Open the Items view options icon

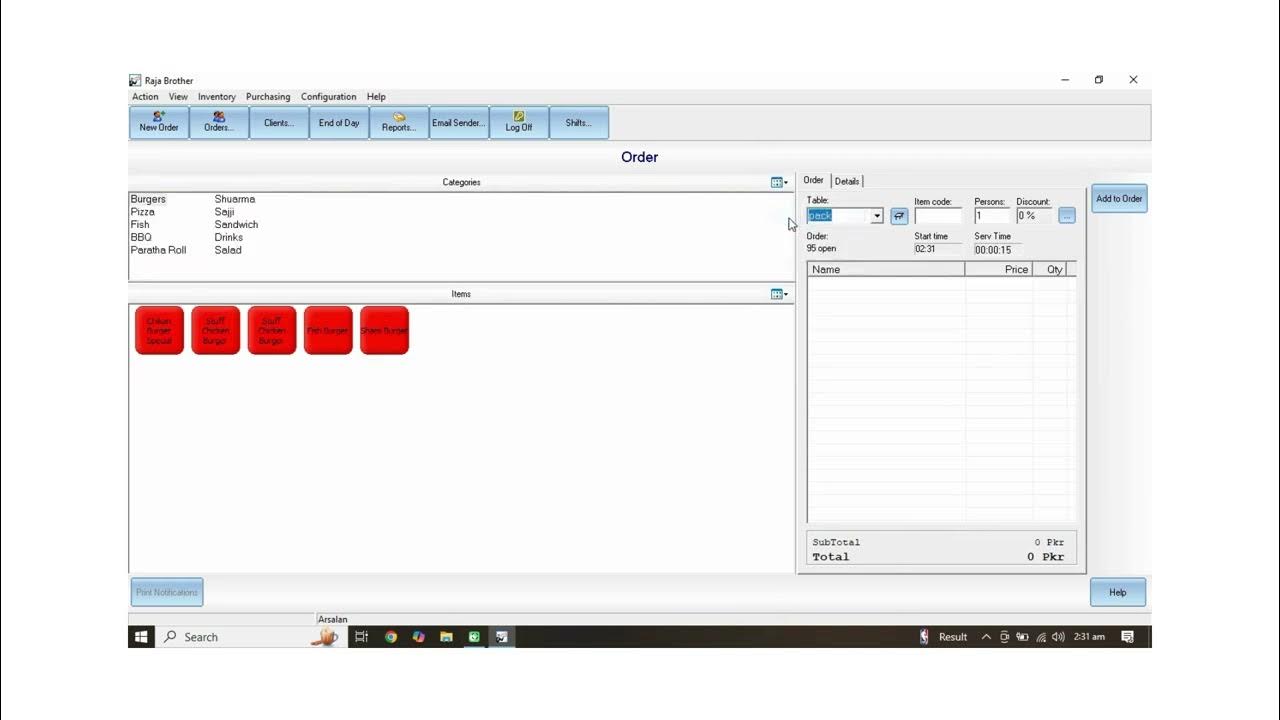[x=779, y=294]
